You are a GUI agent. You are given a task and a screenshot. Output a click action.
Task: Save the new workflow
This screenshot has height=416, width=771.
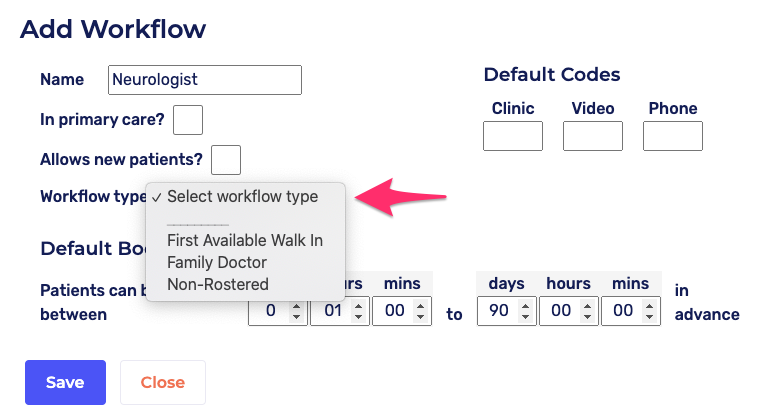pyautogui.click(x=65, y=382)
